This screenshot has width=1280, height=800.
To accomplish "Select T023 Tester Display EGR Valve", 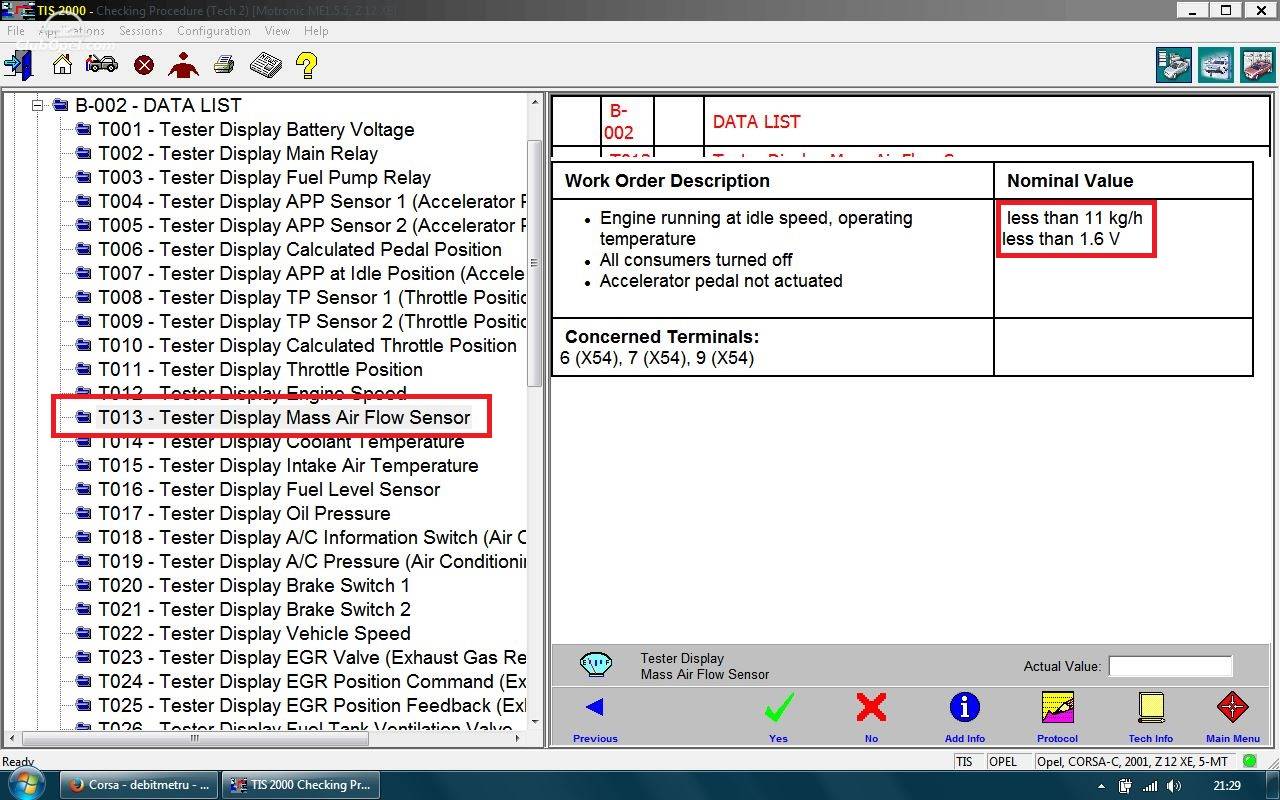I will [312, 657].
